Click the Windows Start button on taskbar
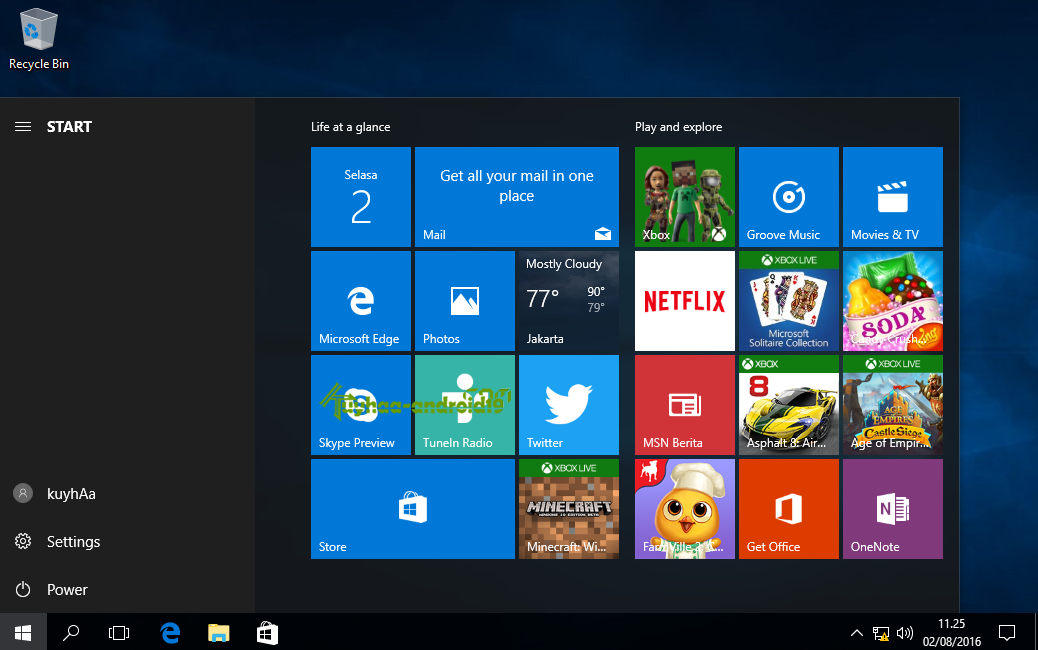 pos(23,633)
